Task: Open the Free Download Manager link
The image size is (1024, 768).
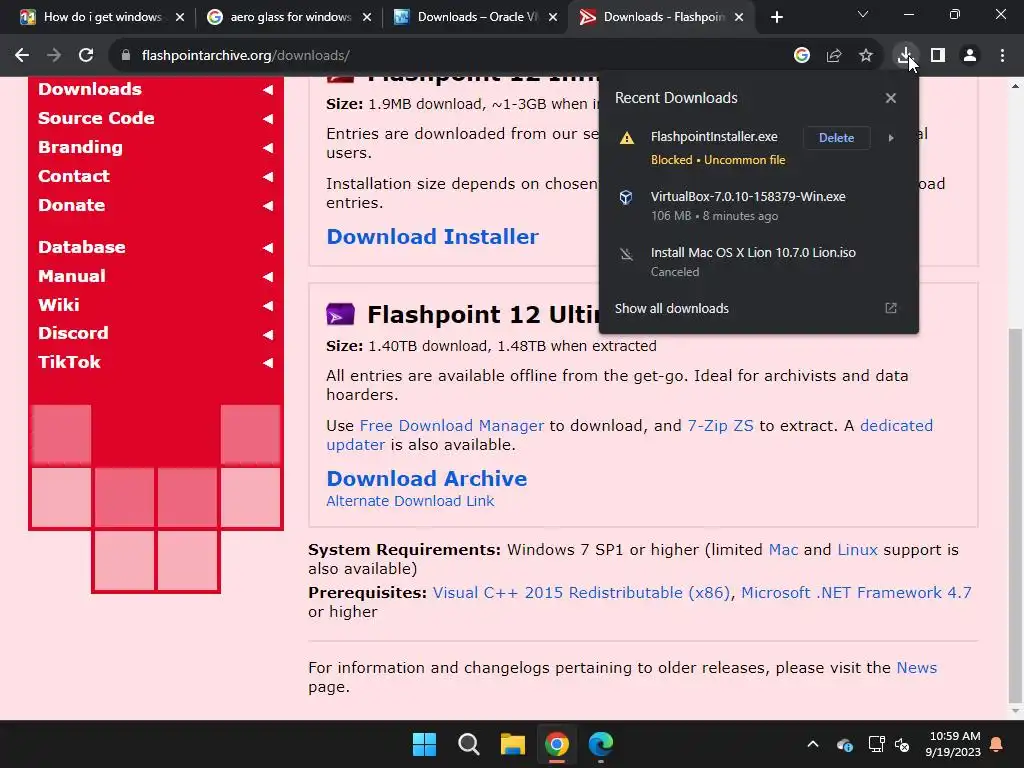Action: 452,426
